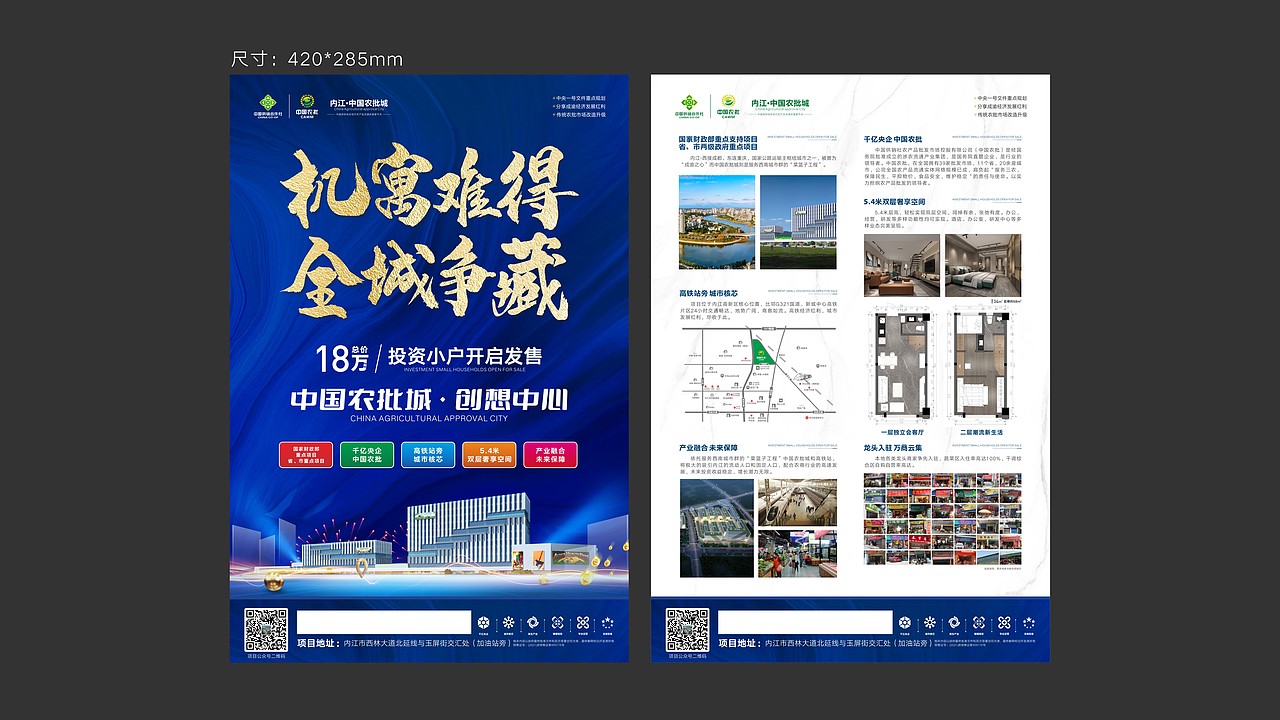Click heading 千亿央企 中国农批
Screen dimensions: 1280x720
point(893,139)
